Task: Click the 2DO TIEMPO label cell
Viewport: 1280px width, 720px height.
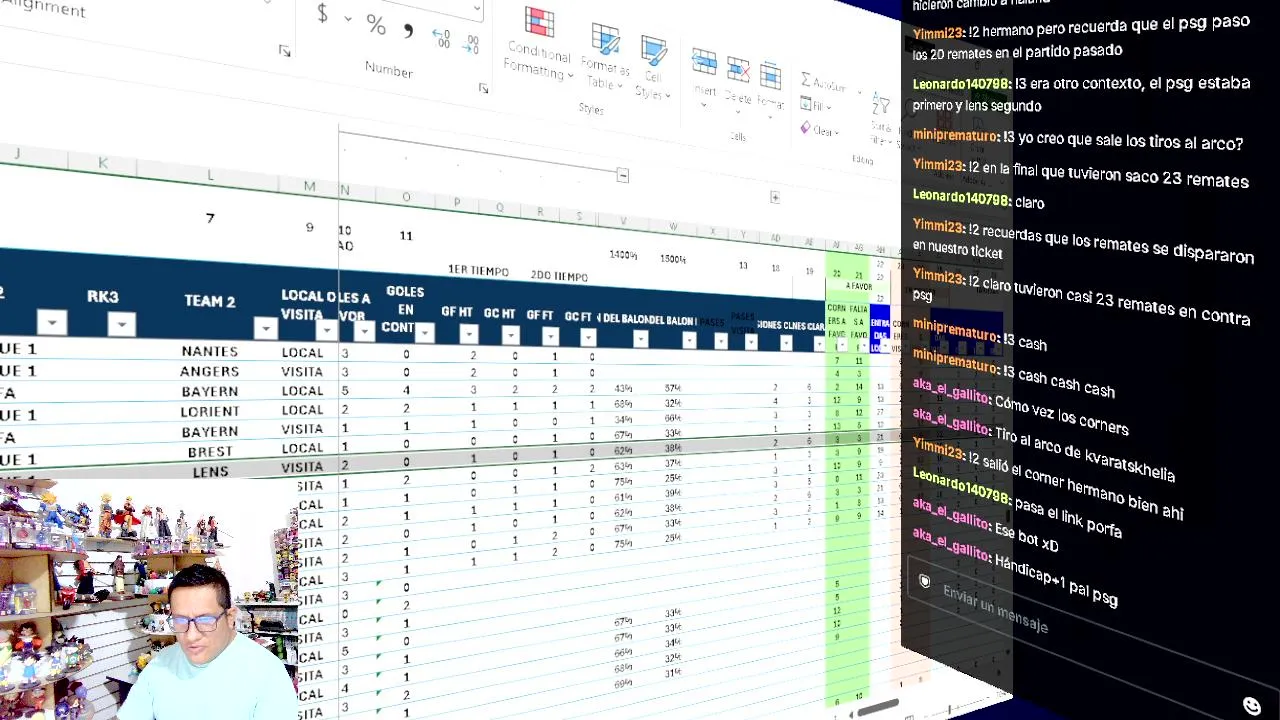Action: click(x=559, y=276)
